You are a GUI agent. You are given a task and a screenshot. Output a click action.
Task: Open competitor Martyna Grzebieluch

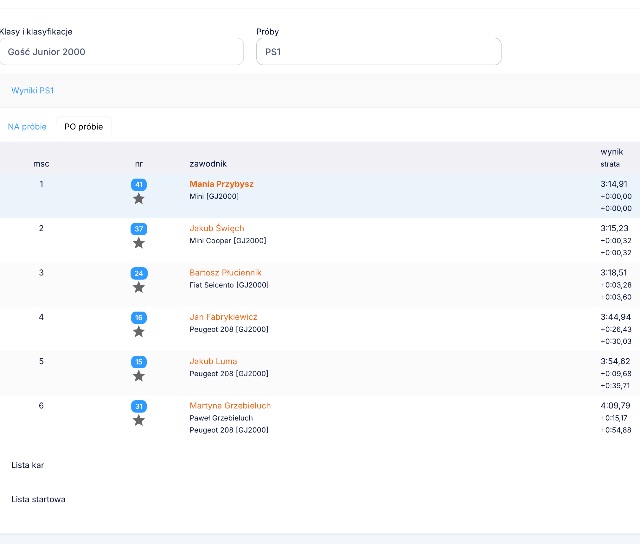point(230,406)
